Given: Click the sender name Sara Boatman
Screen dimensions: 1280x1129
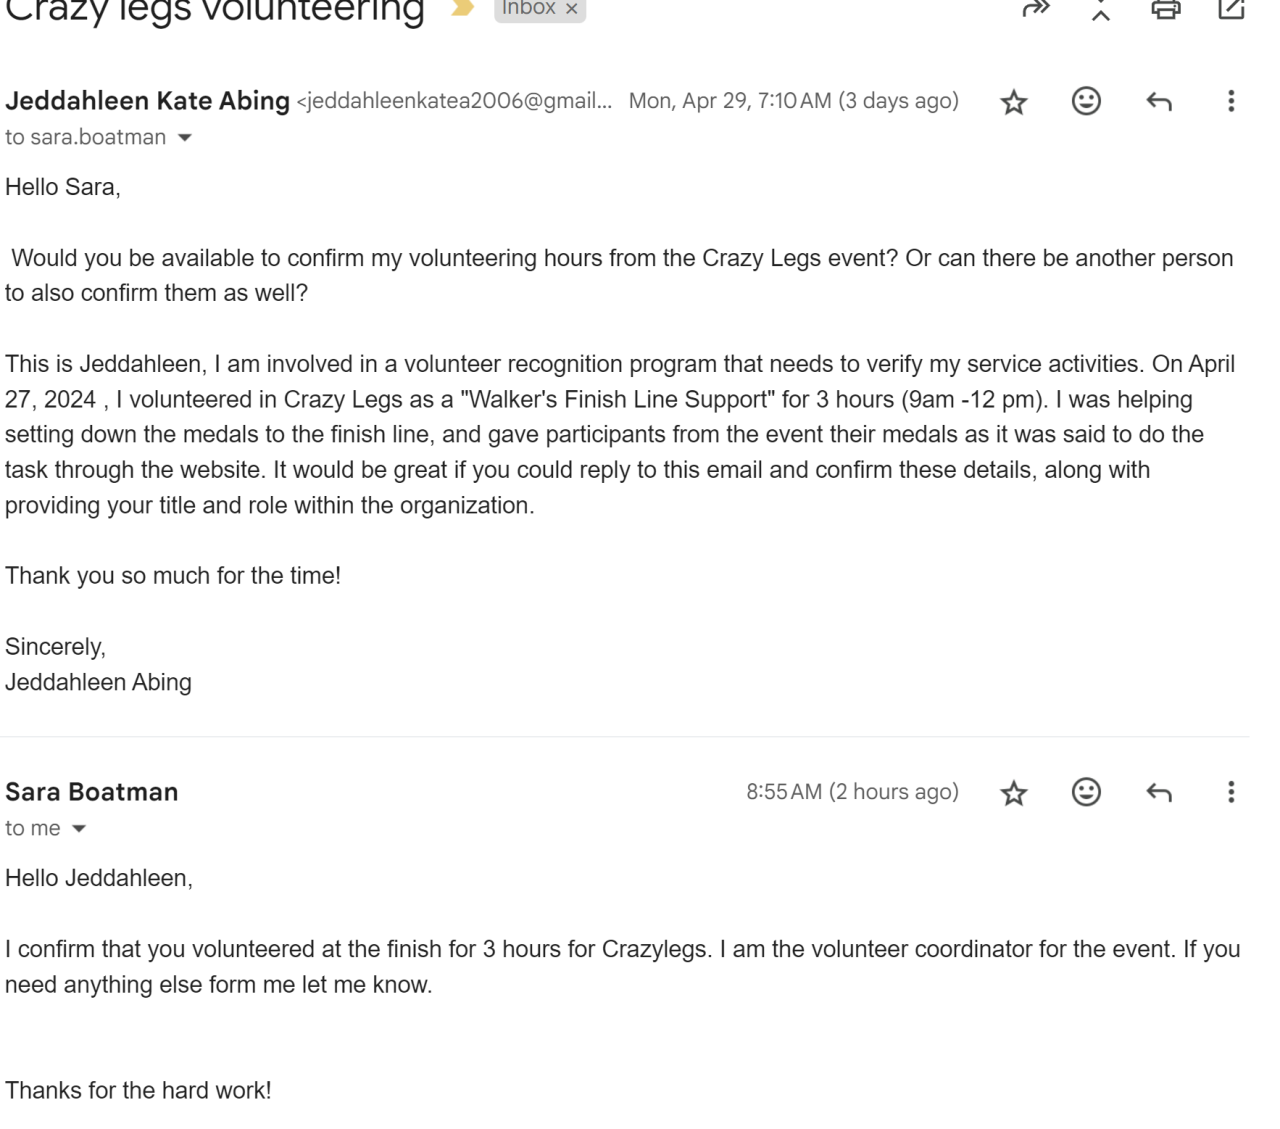Looking at the screenshot, I should (92, 792).
